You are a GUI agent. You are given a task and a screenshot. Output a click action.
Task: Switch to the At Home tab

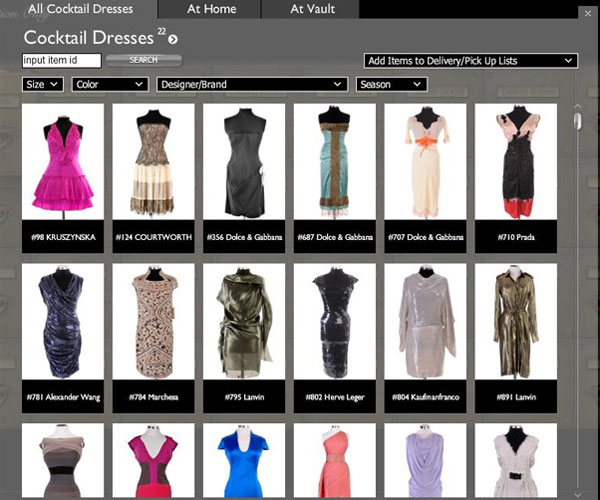pos(210,10)
